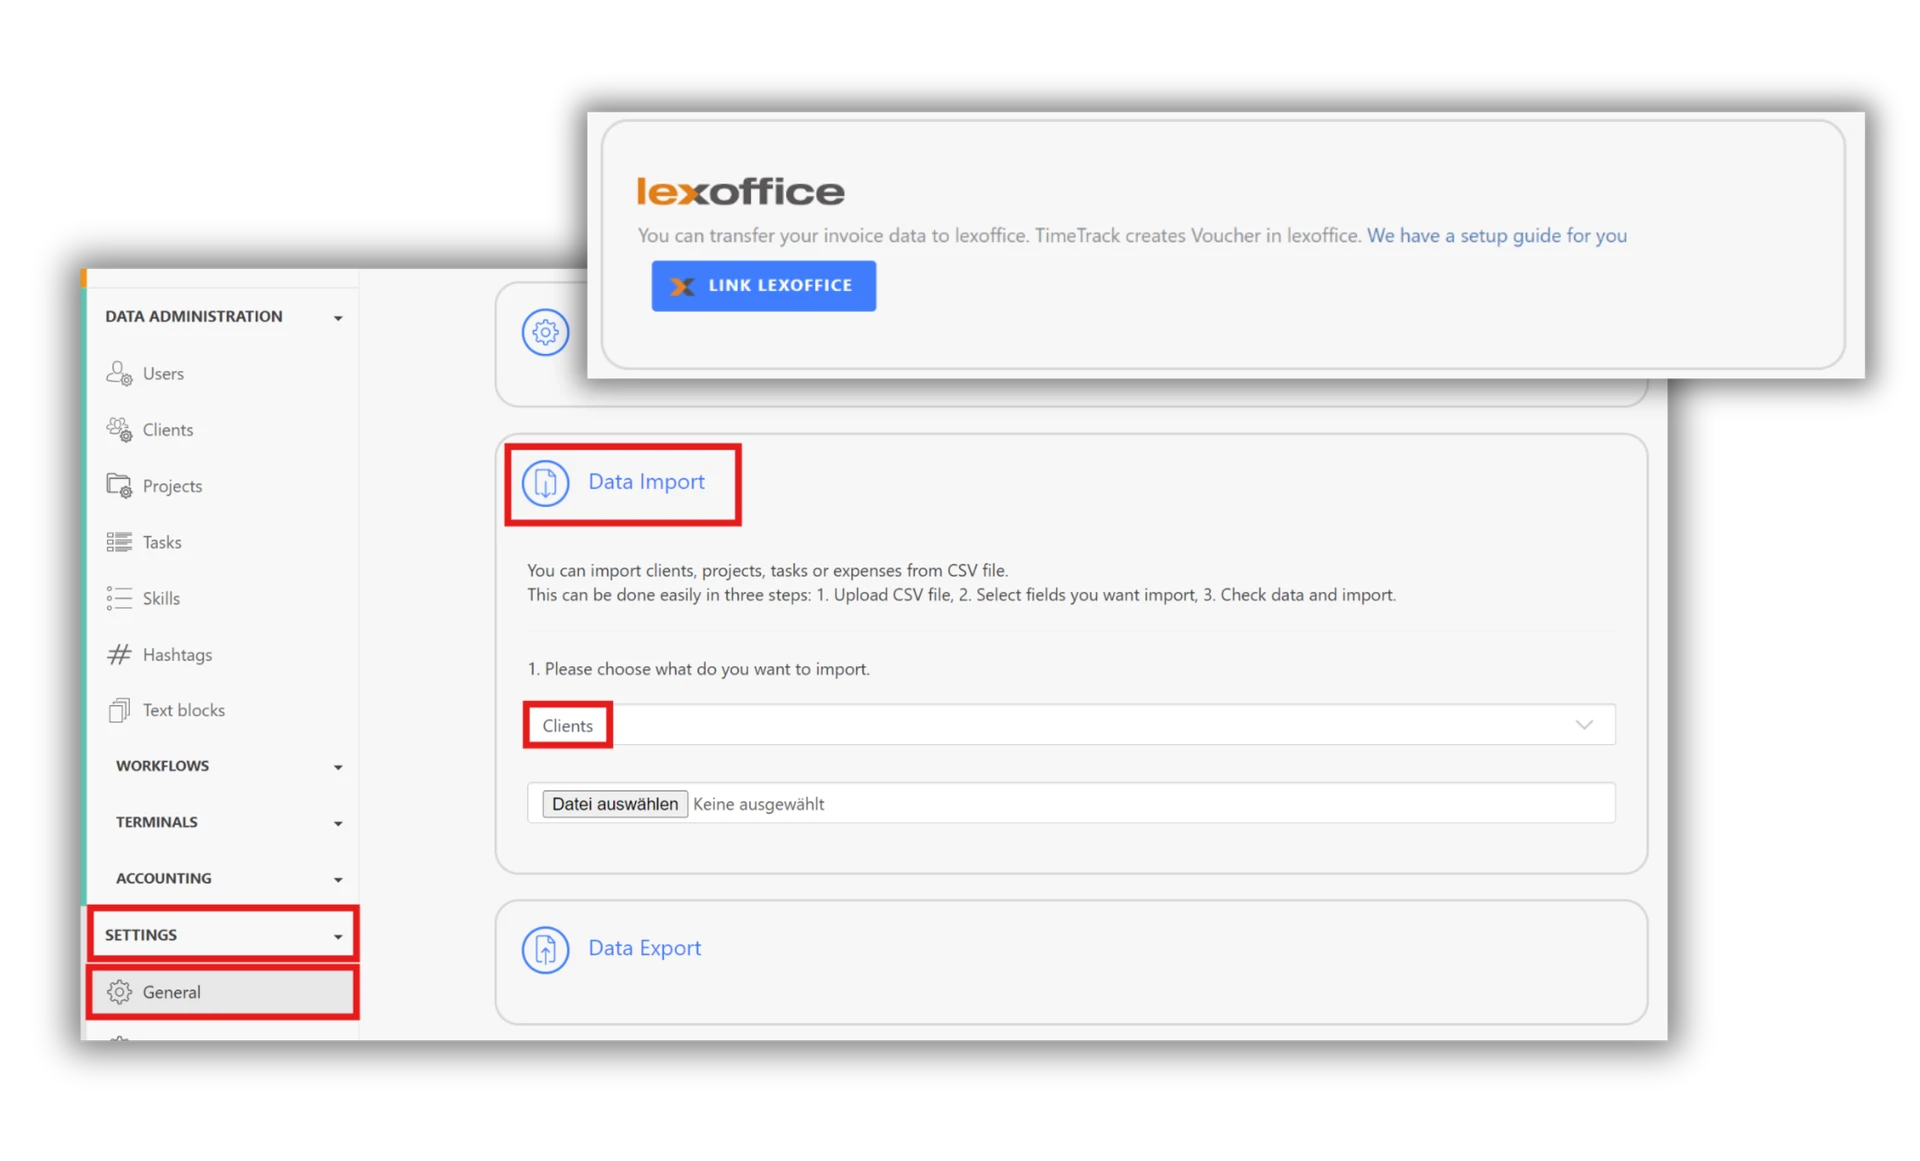Select the Users icon in the sidebar

(120, 373)
